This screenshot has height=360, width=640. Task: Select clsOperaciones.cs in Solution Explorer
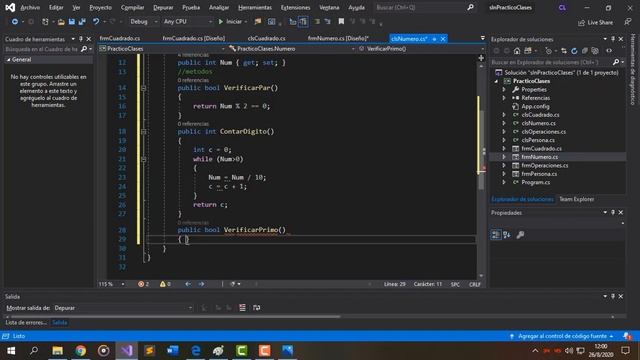click(543, 132)
